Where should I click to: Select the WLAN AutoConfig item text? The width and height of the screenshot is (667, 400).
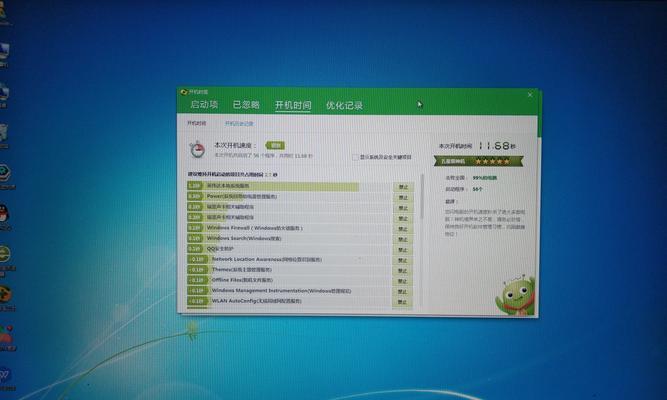[257, 301]
